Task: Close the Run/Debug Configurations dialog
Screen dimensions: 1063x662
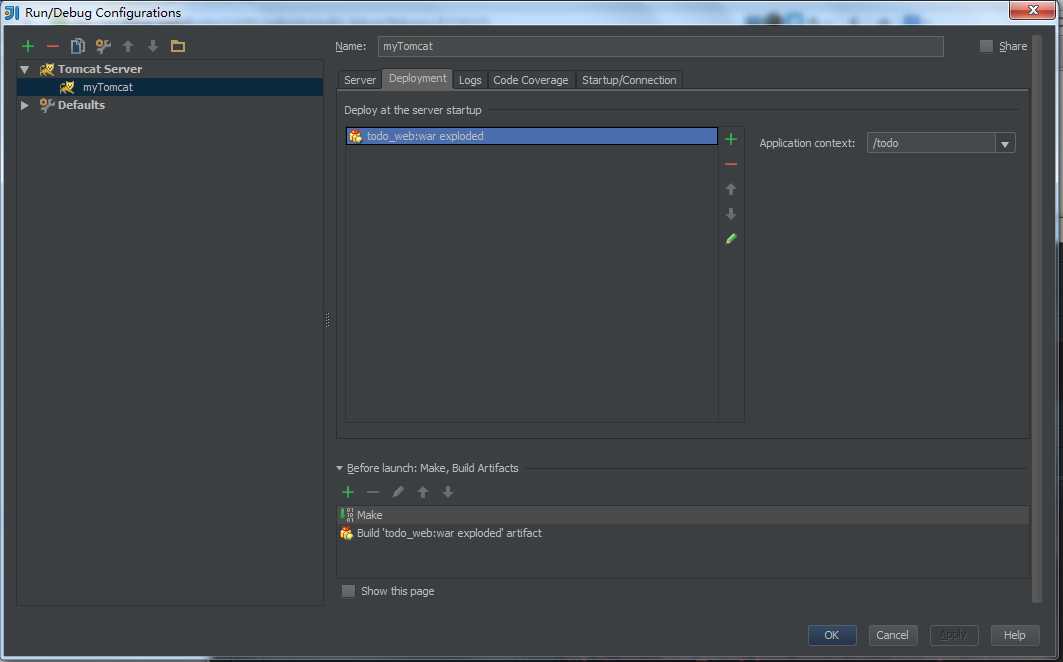Action: point(1032,10)
